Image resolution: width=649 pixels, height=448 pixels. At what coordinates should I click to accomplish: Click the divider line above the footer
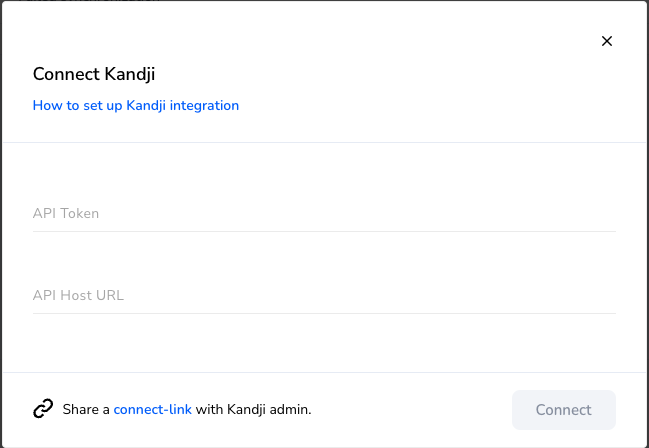tap(324, 372)
